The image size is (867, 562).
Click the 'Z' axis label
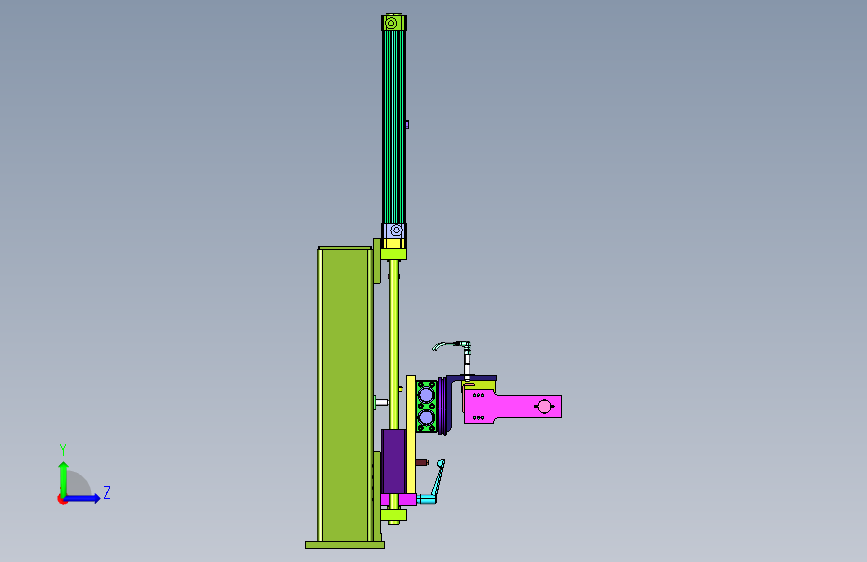coord(107,492)
